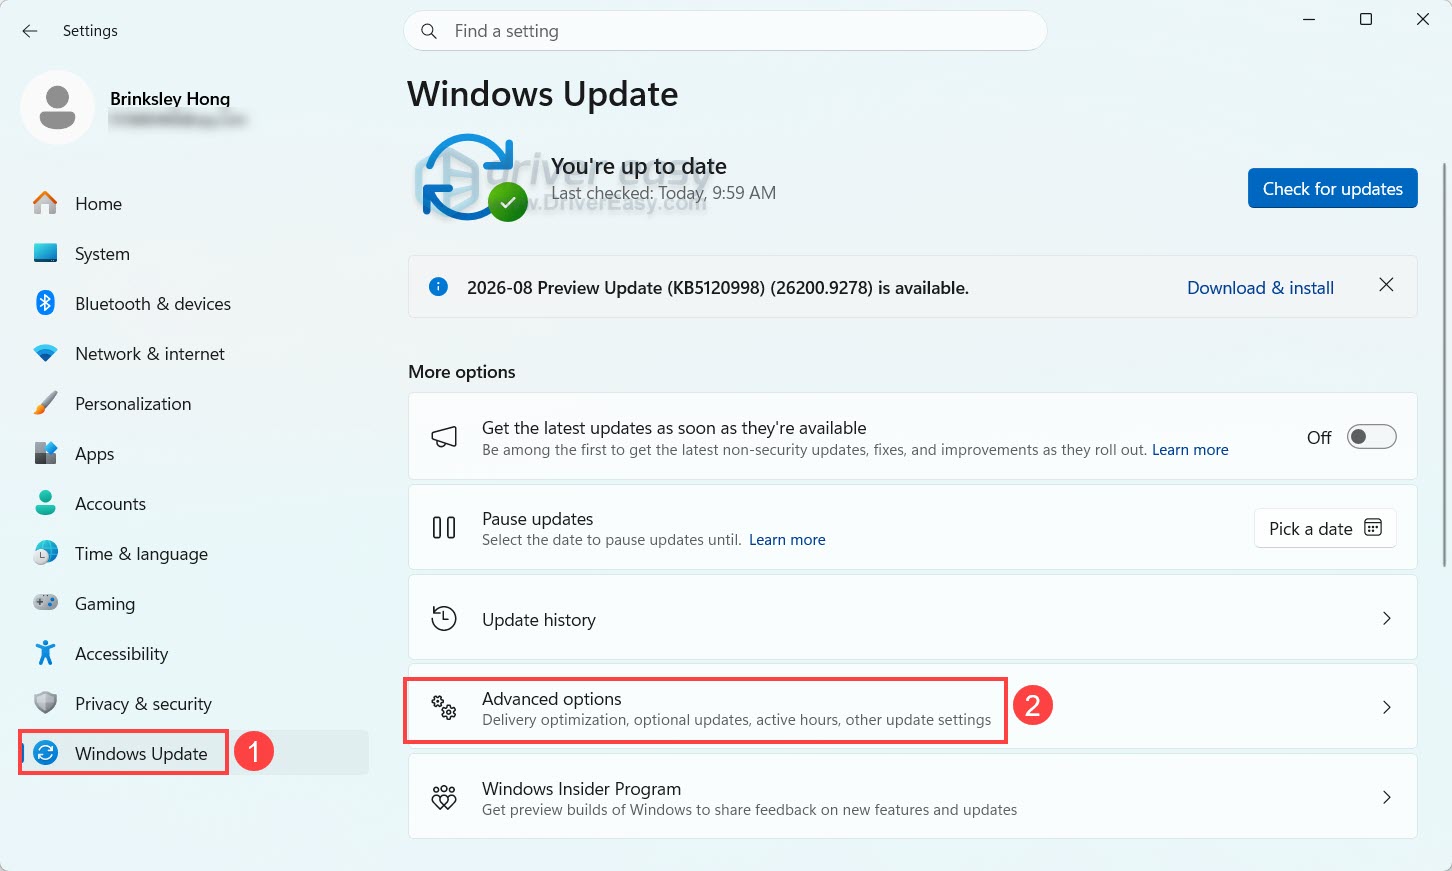Click the Personalization paintbrush icon

(x=45, y=403)
